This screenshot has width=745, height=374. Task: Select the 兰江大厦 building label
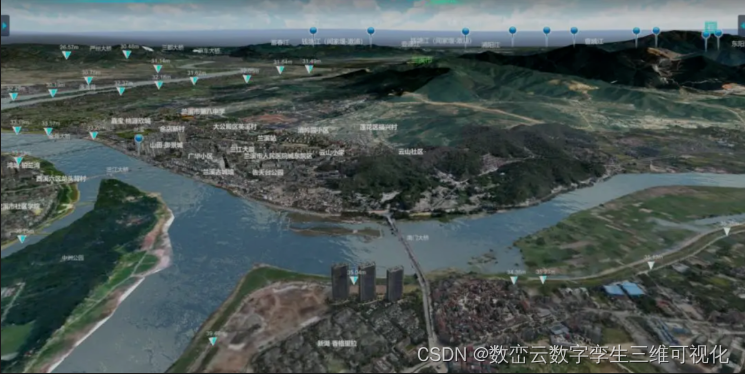coord(242,149)
